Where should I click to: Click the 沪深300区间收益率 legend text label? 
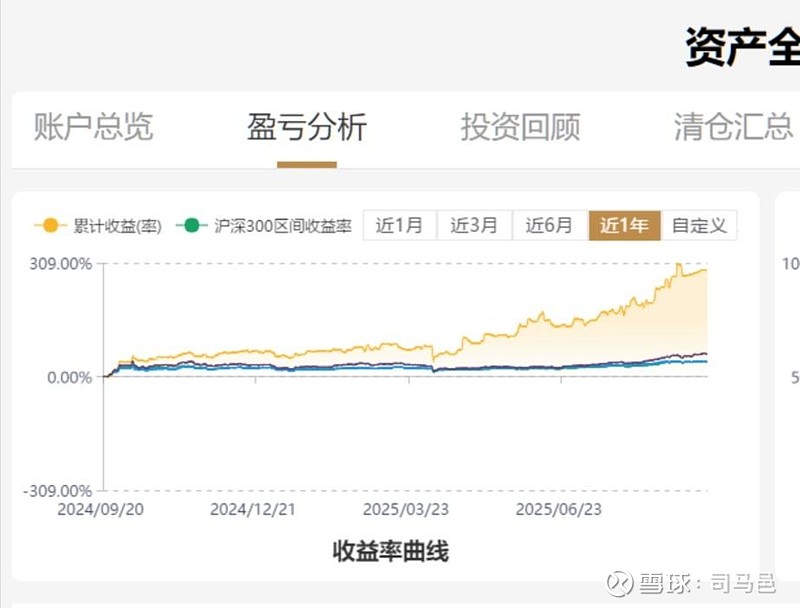point(283,226)
